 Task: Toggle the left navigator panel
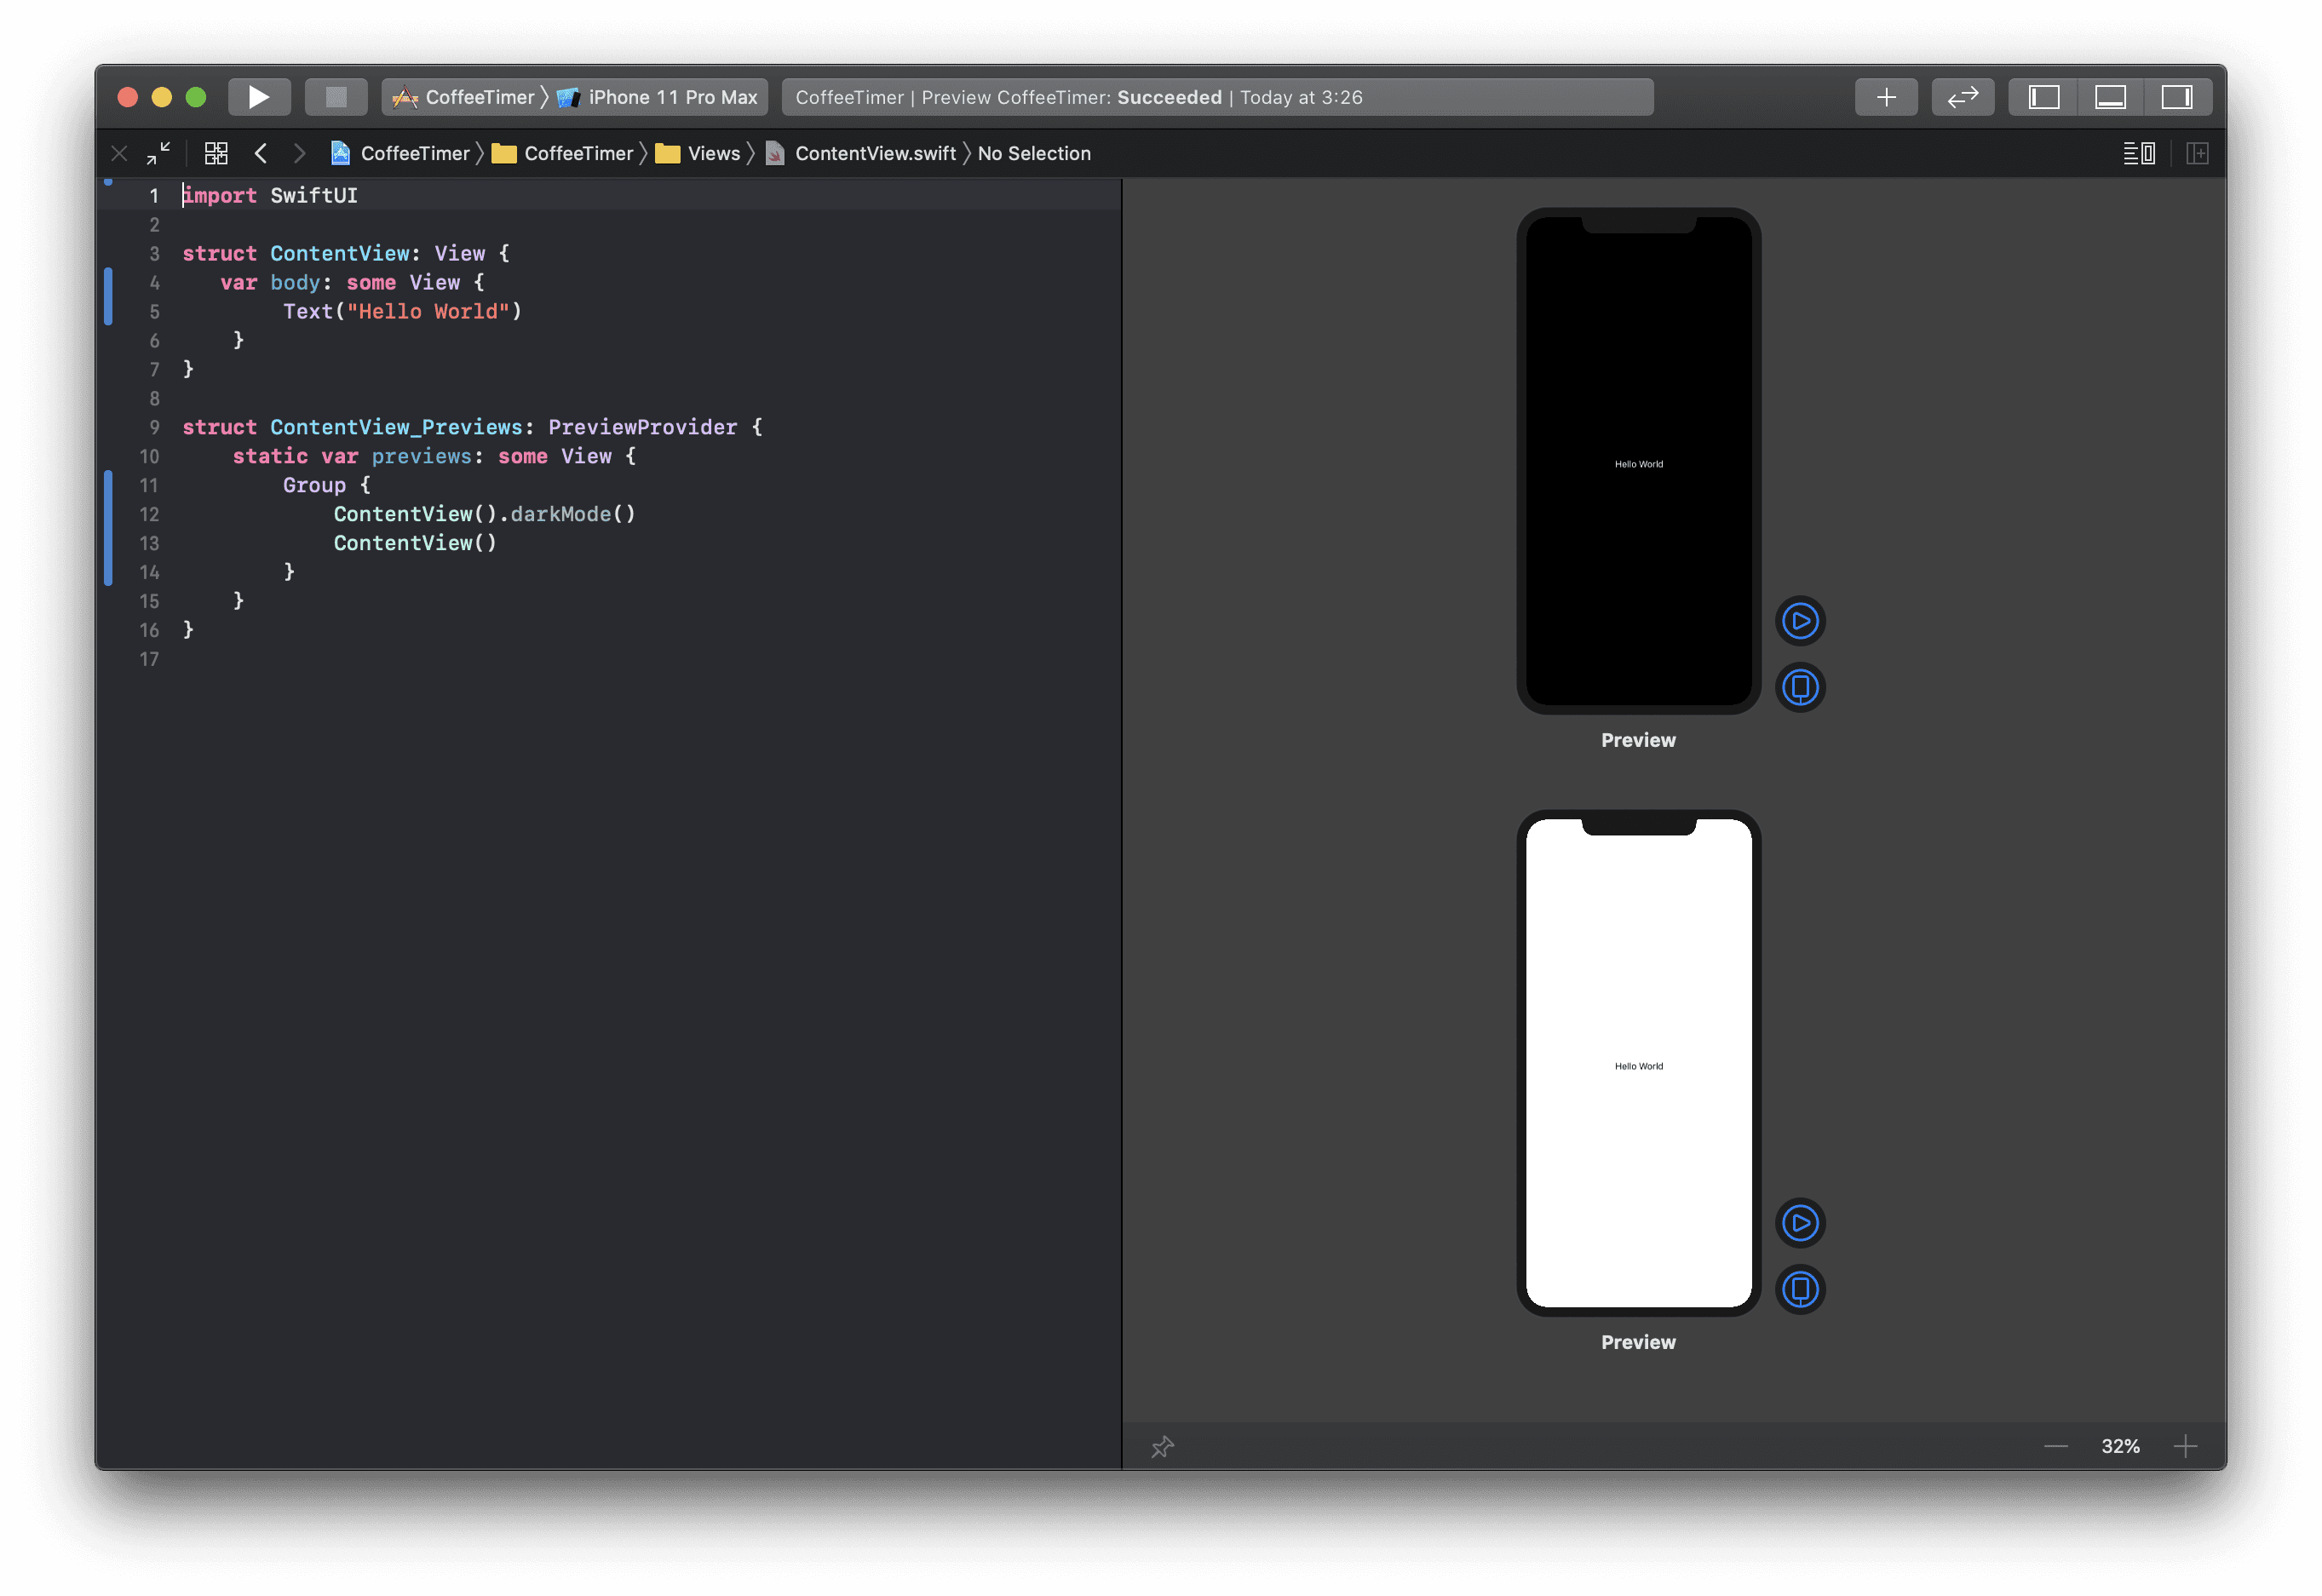[x=2043, y=97]
